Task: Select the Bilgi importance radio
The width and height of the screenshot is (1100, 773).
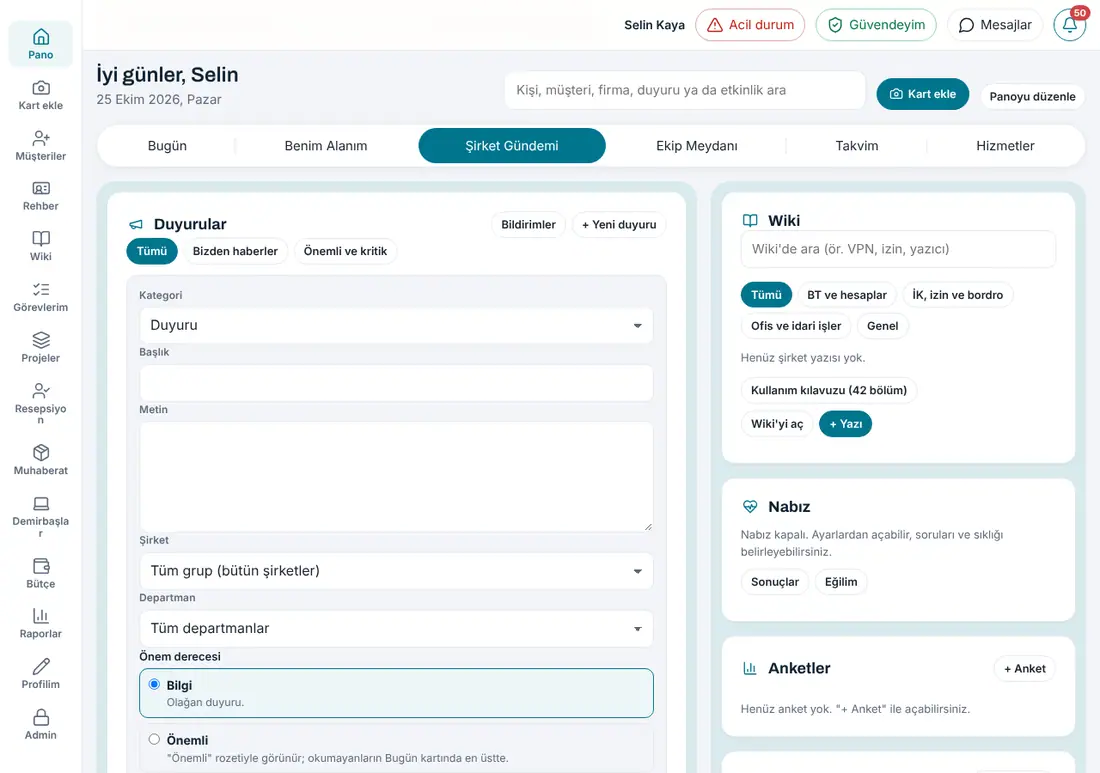Action: pos(154,685)
